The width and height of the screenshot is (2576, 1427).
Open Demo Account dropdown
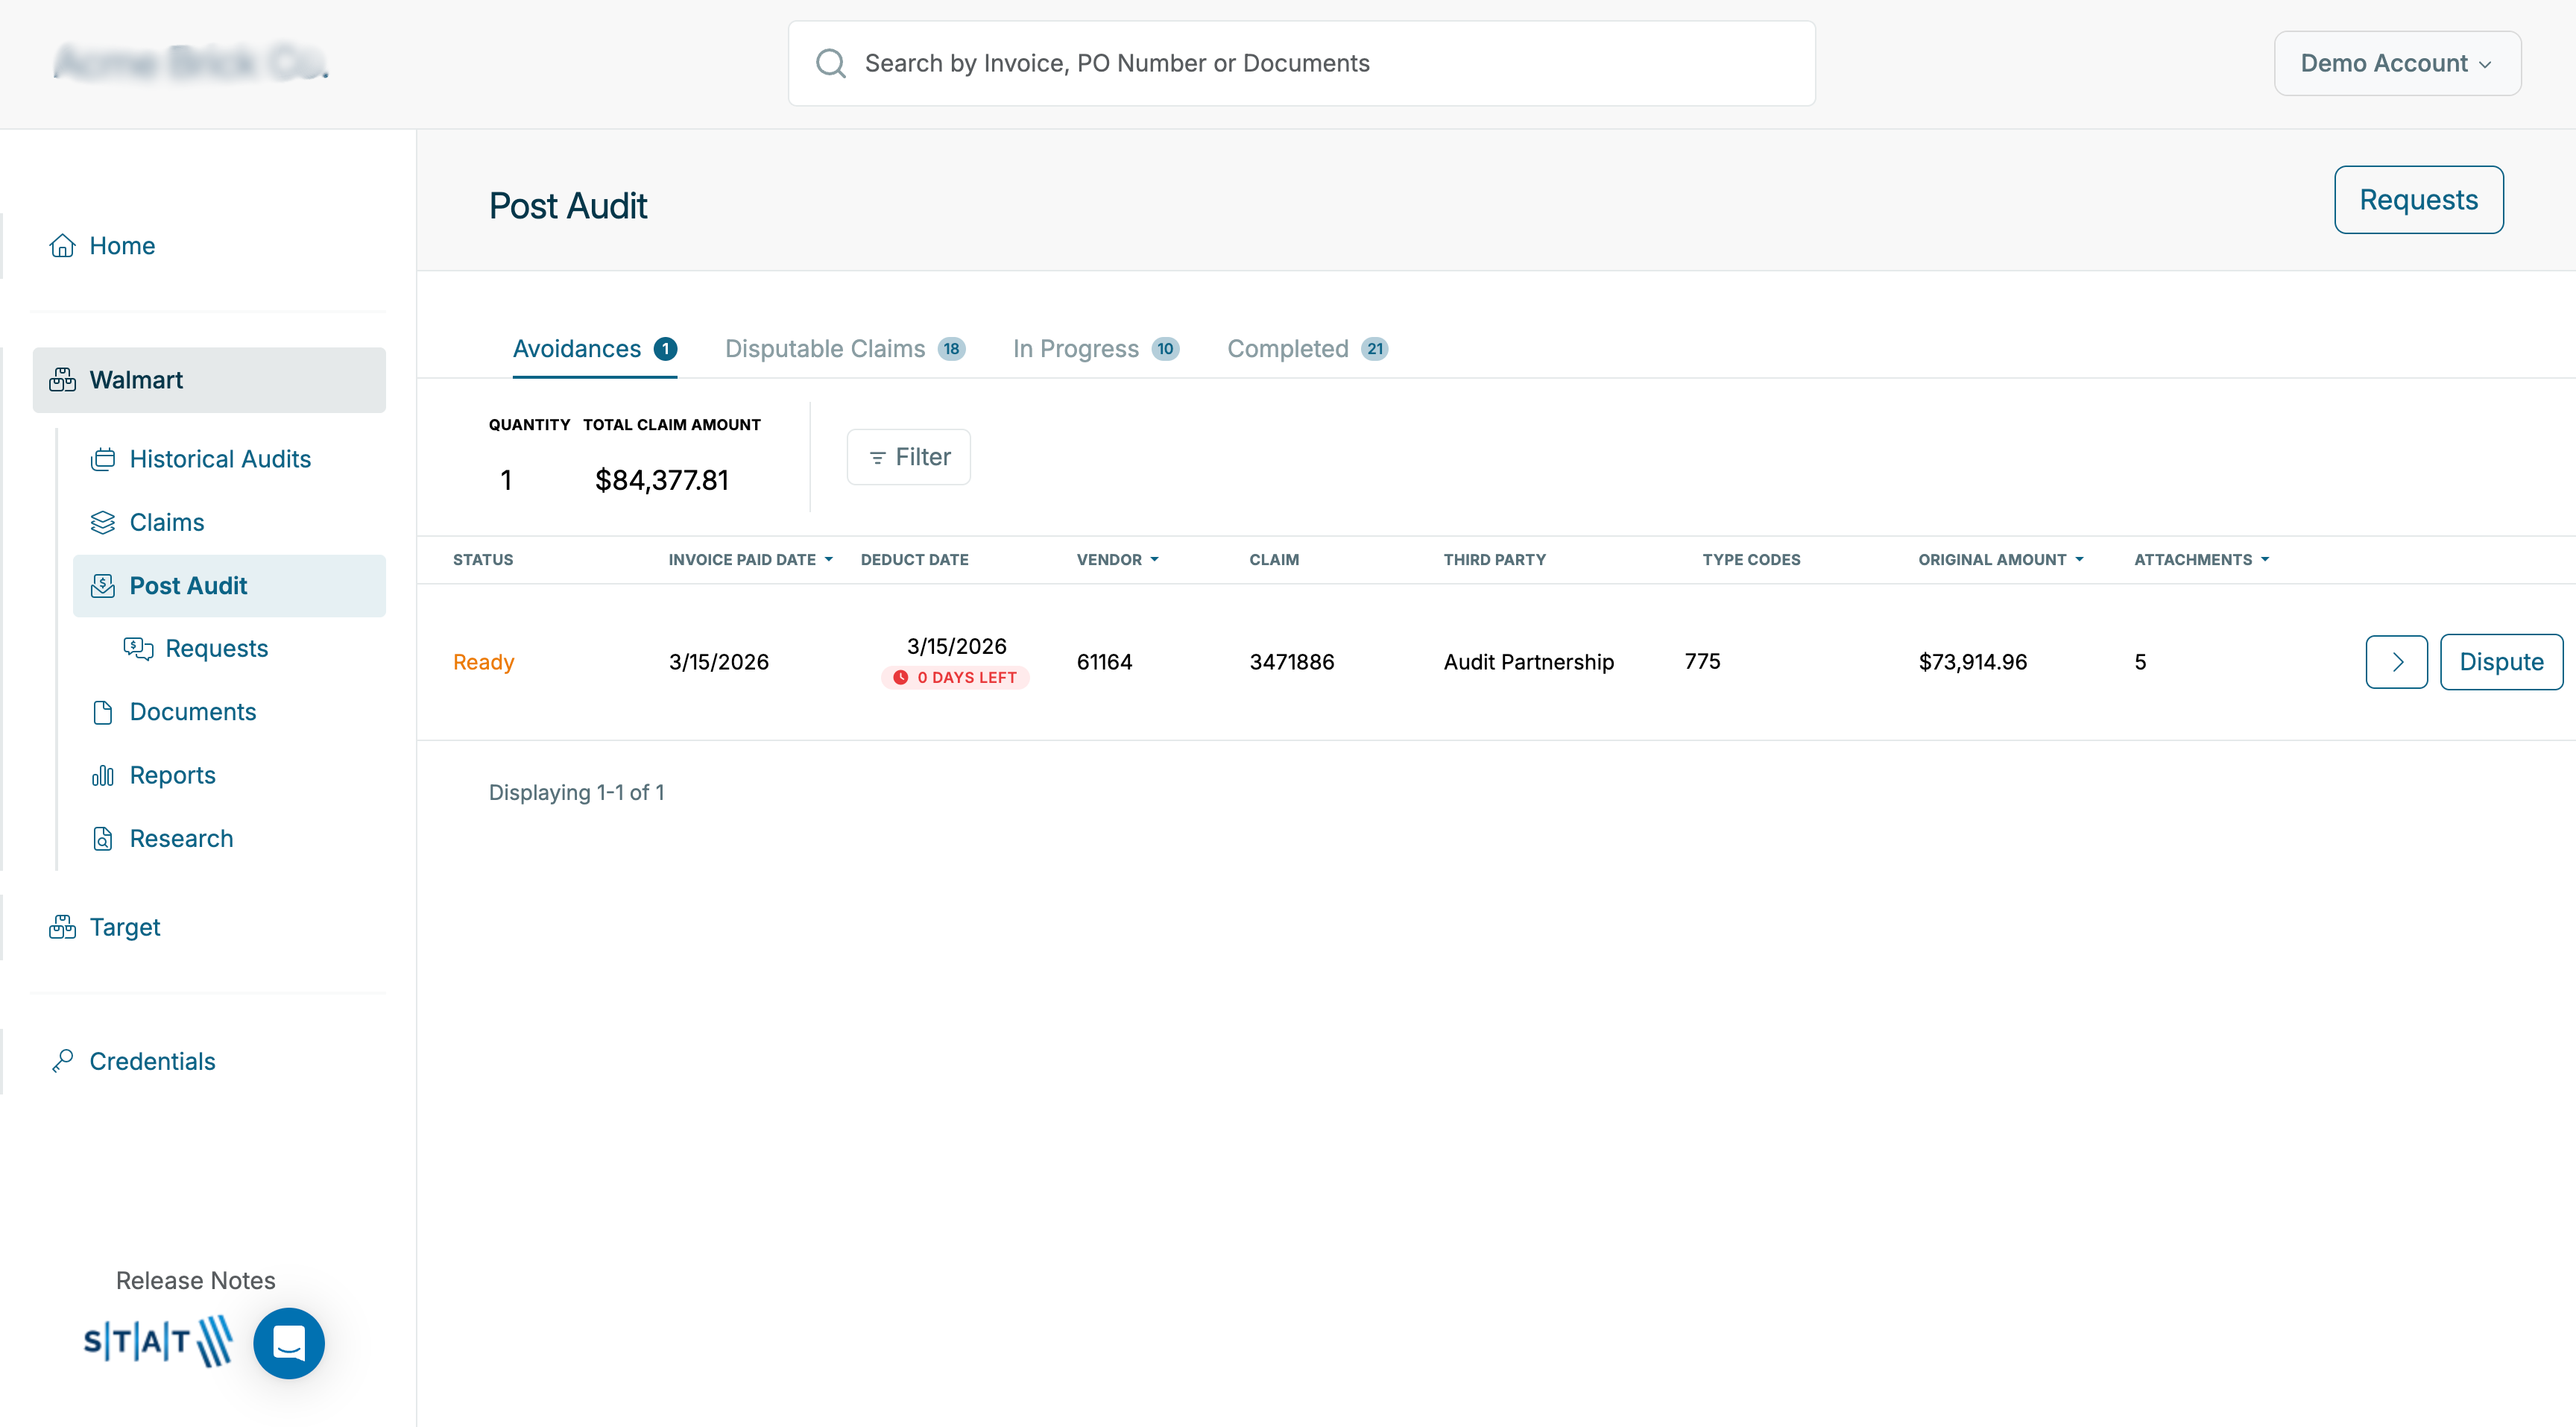pyautogui.click(x=2396, y=63)
